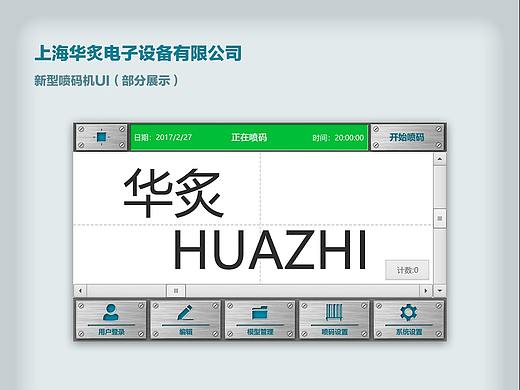
Task: Click the horizontal scrollbar thumb
Action: tap(176, 291)
